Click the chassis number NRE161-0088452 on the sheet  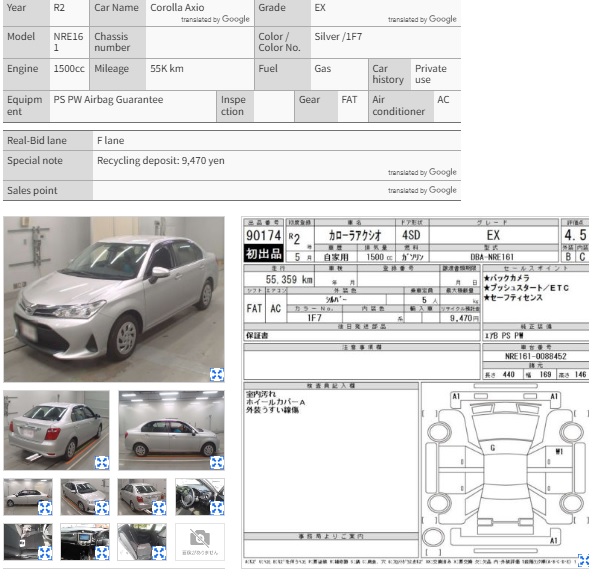point(535,356)
